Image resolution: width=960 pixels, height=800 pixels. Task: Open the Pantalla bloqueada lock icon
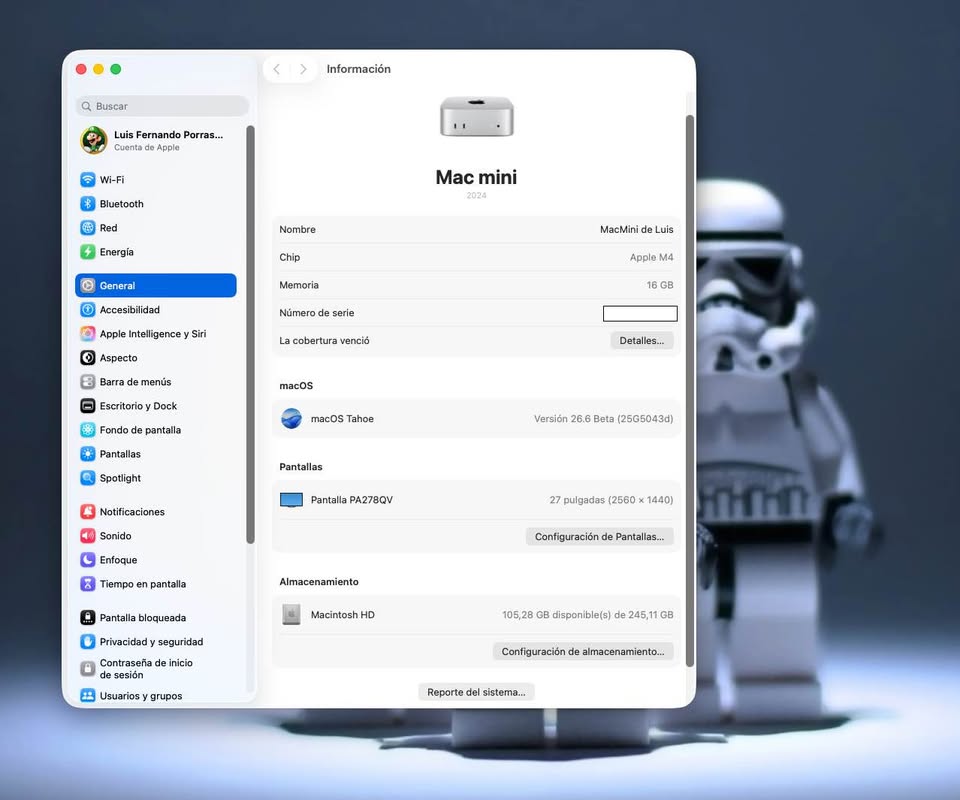point(88,618)
